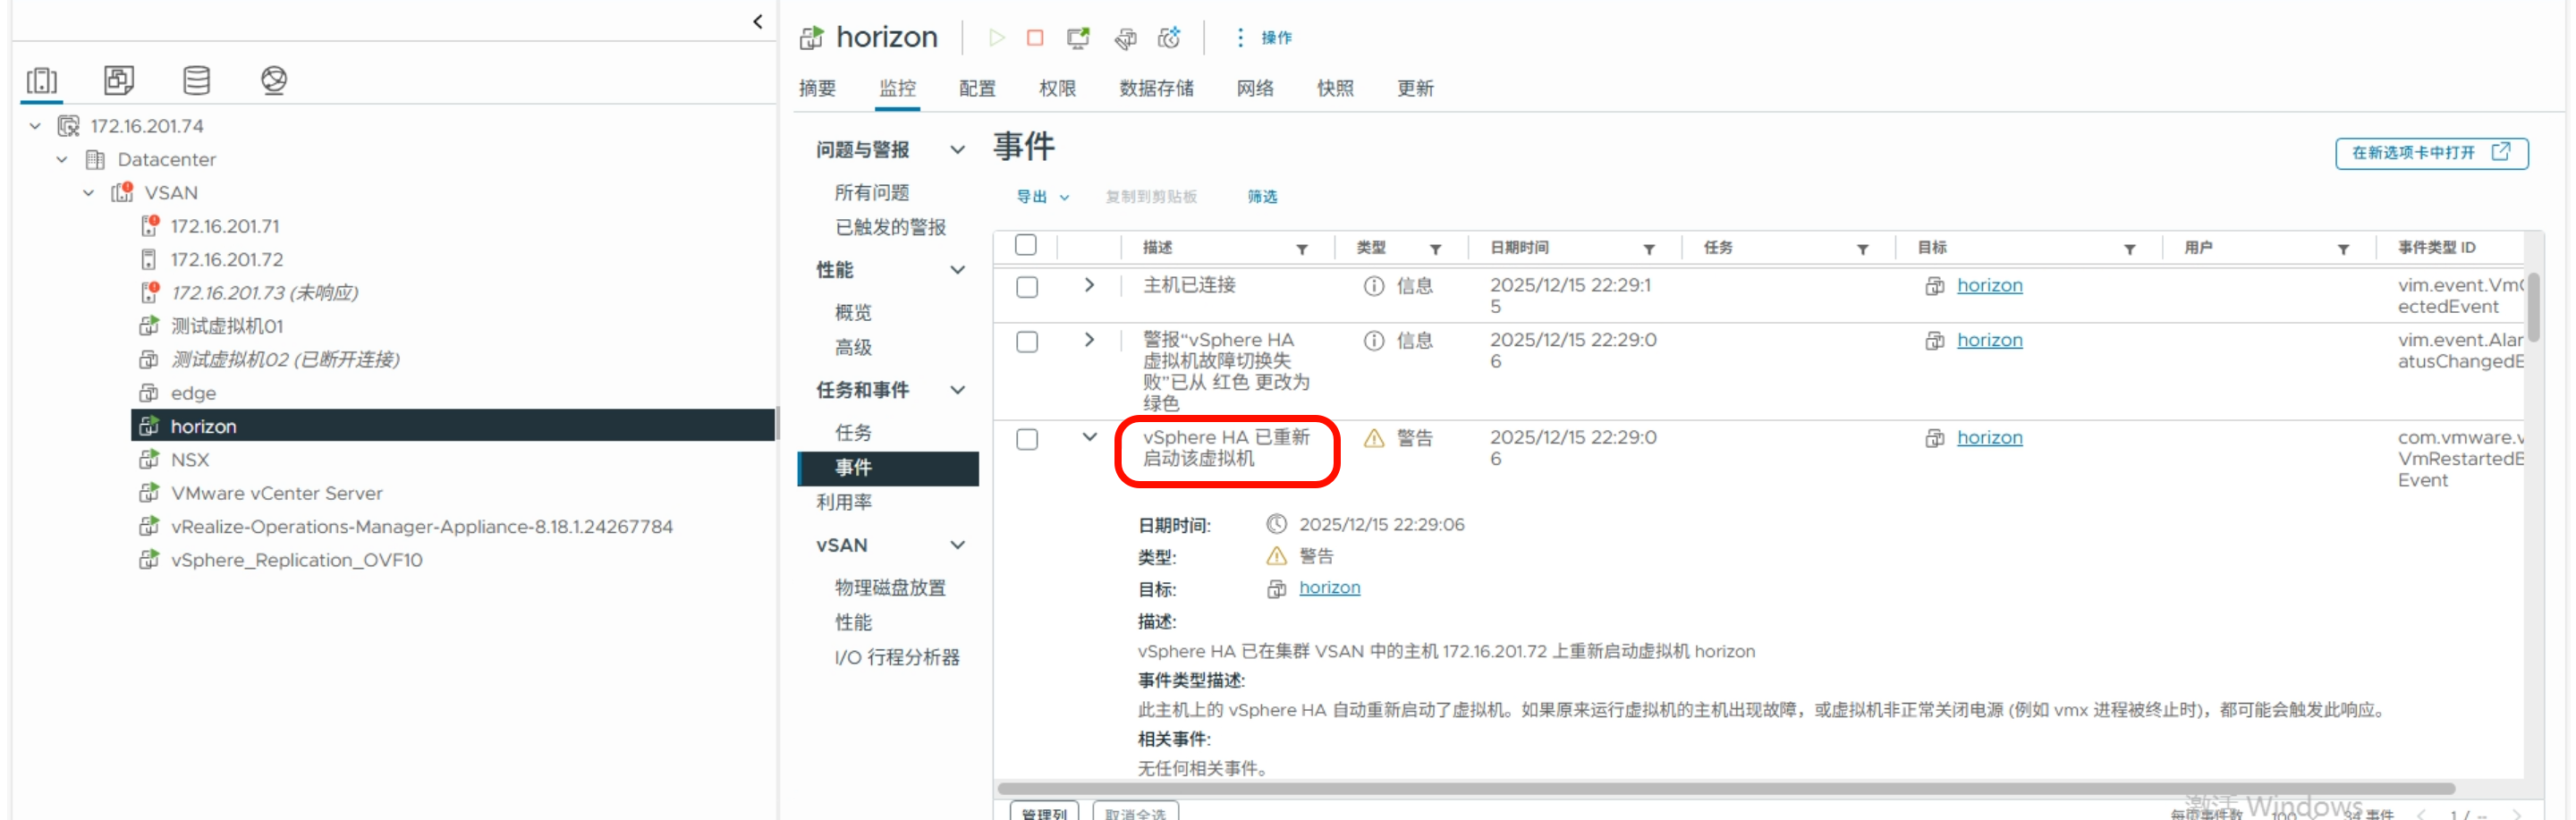The image size is (2576, 820).
Task: Switch to the 配置 tab
Action: pos(977,88)
